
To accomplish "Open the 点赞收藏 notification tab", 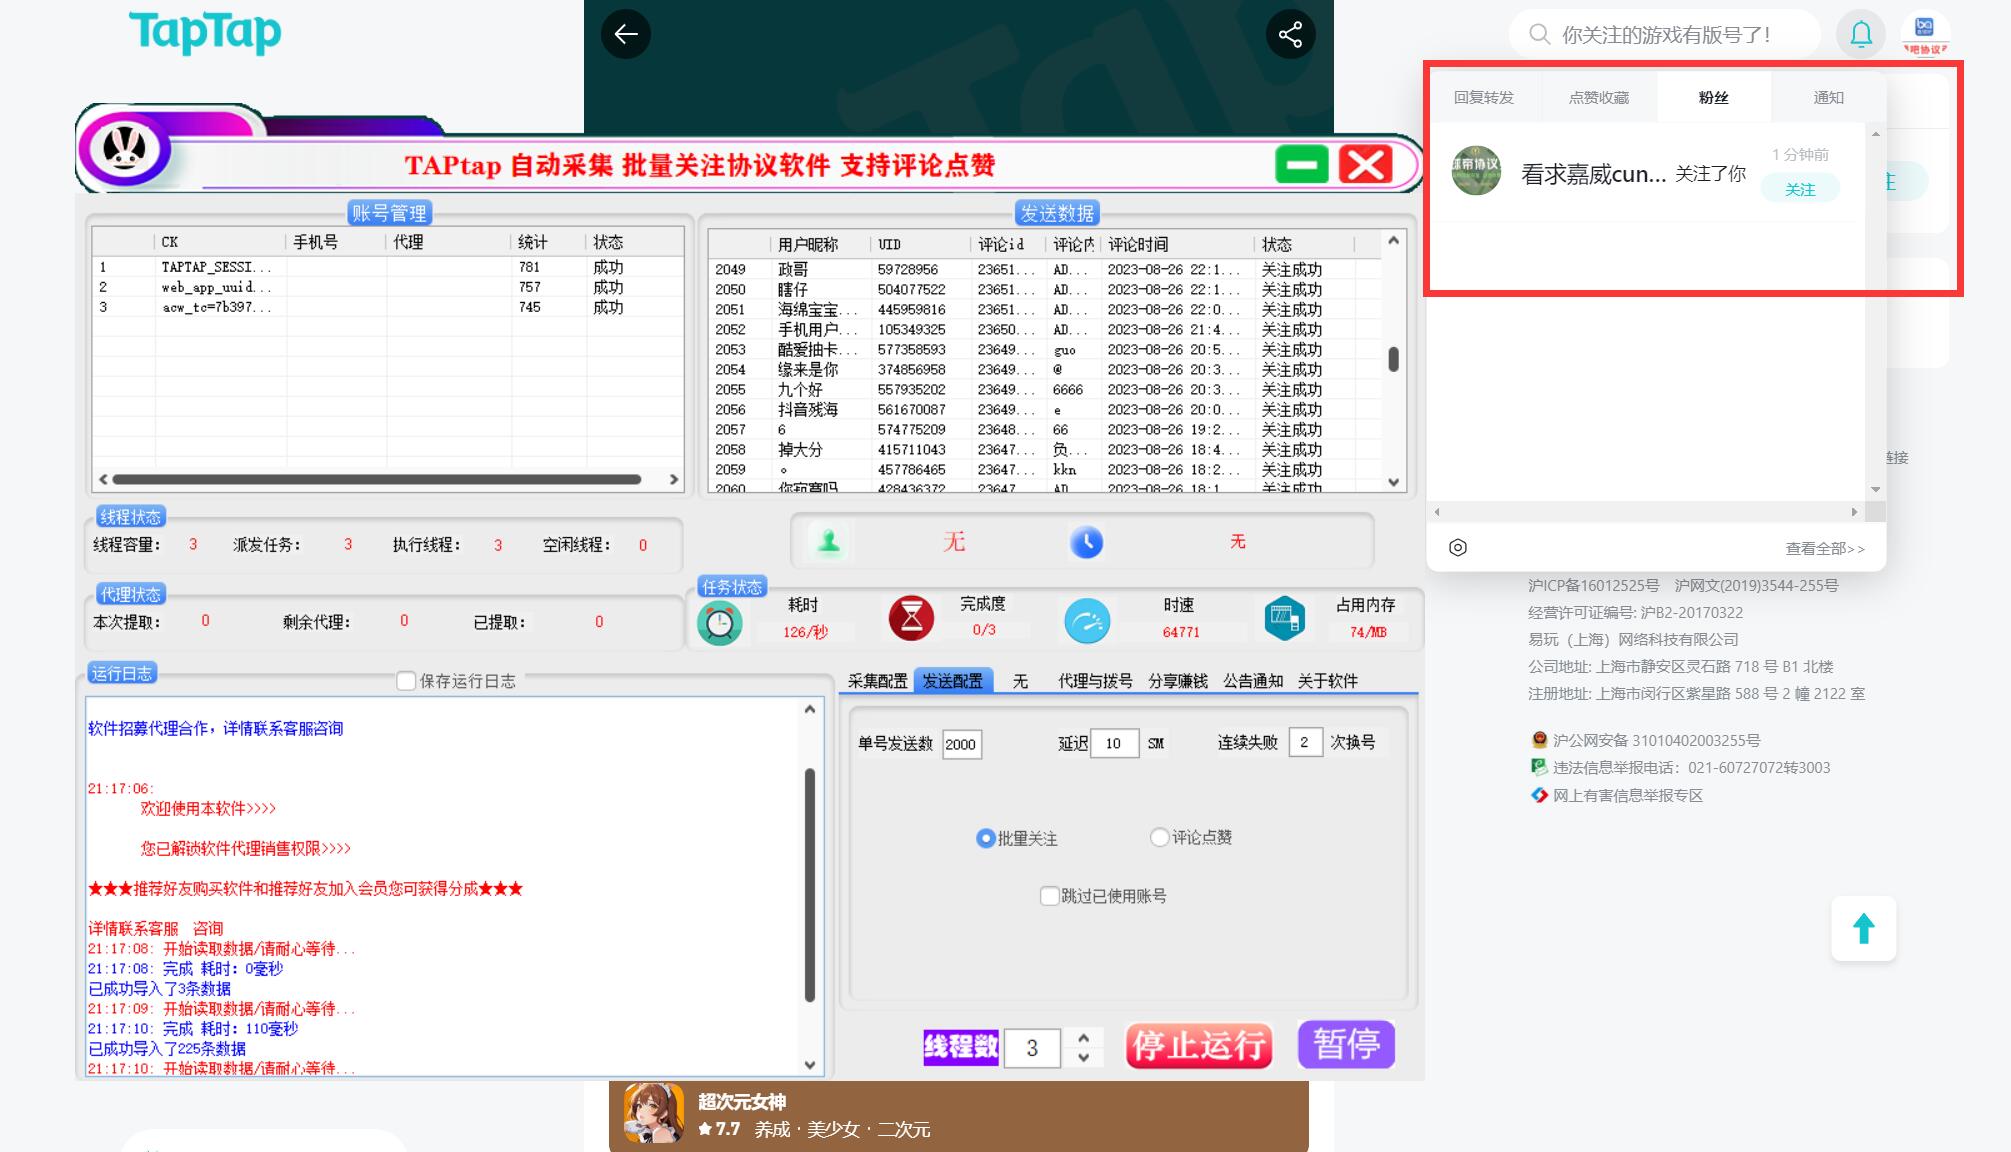I will click(1598, 97).
